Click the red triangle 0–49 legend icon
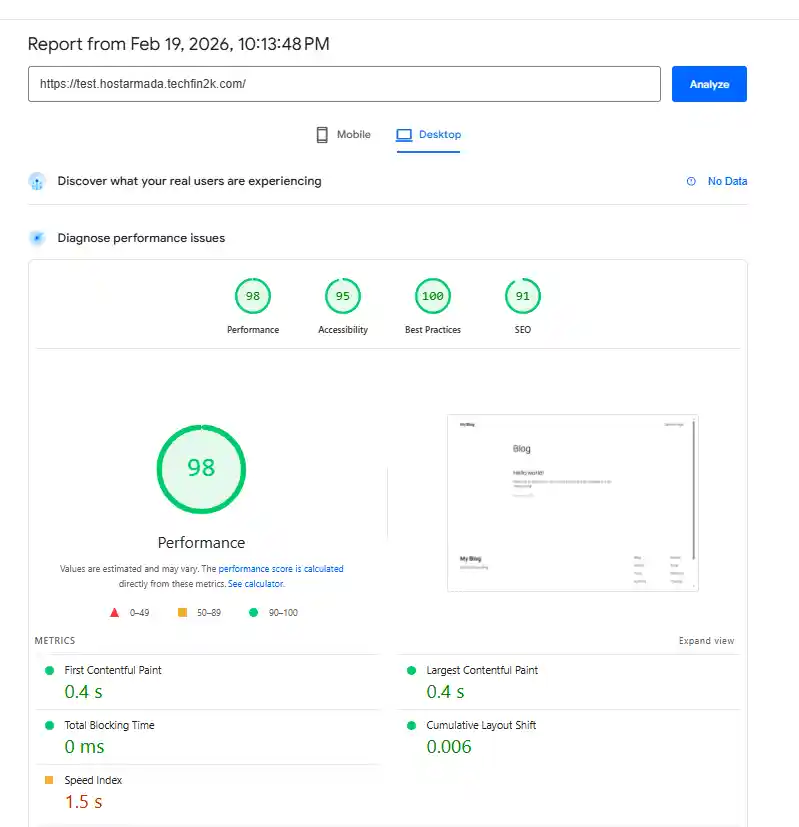Screen dimensions: 799x827 click(114, 612)
